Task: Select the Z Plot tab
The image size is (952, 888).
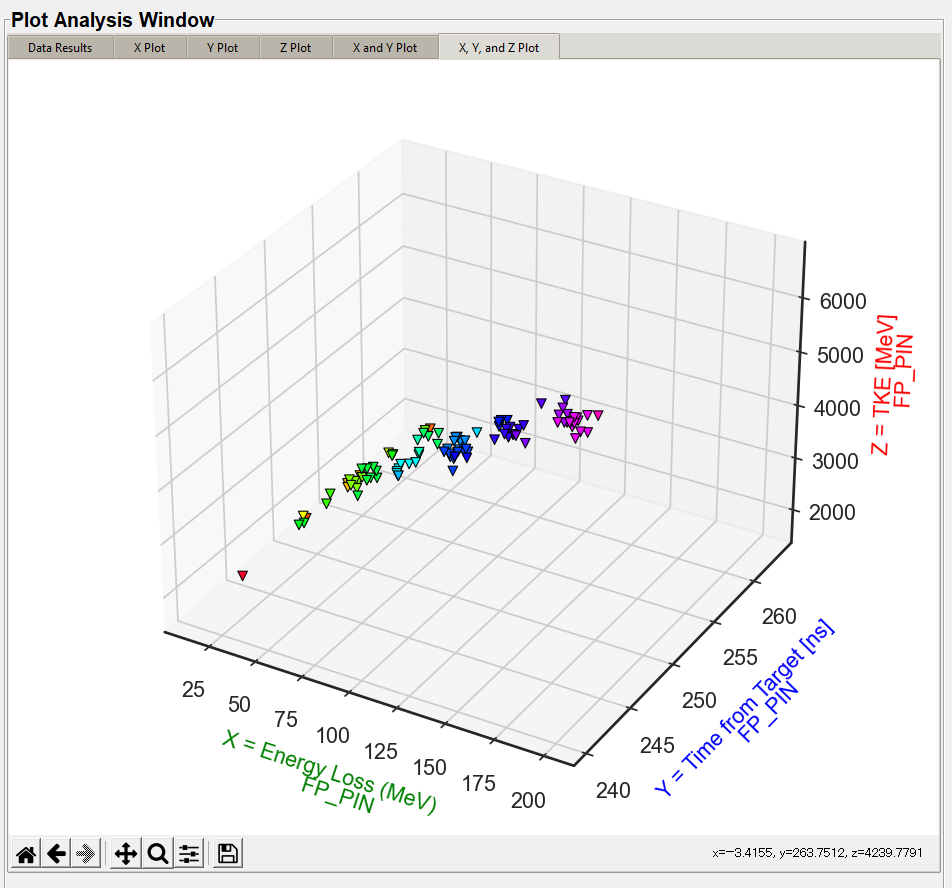Action: tap(295, 47)
